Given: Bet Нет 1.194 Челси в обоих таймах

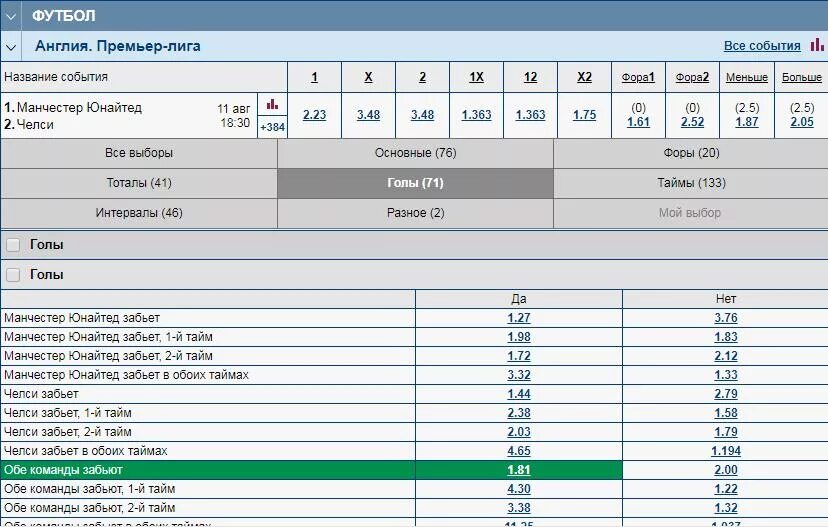Looking at the screenshot, I should point(726,451).
